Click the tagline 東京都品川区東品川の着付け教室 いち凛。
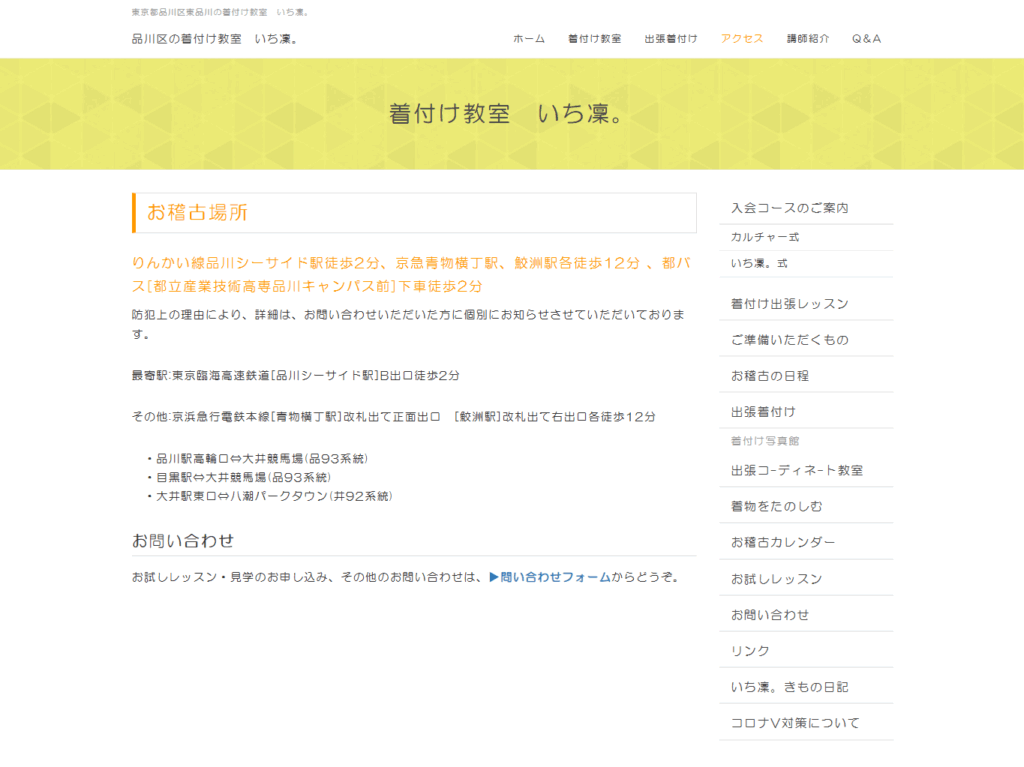Viewport: 1024px width, 767px height. [x=221, y=12]
